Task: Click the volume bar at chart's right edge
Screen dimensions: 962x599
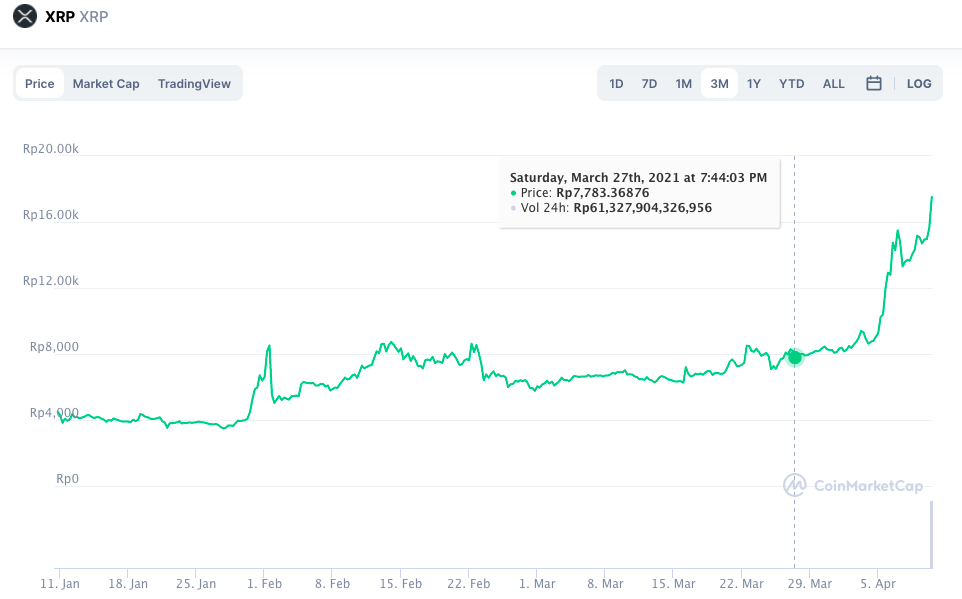Action: pyautogui.click(x=932, y=533)
